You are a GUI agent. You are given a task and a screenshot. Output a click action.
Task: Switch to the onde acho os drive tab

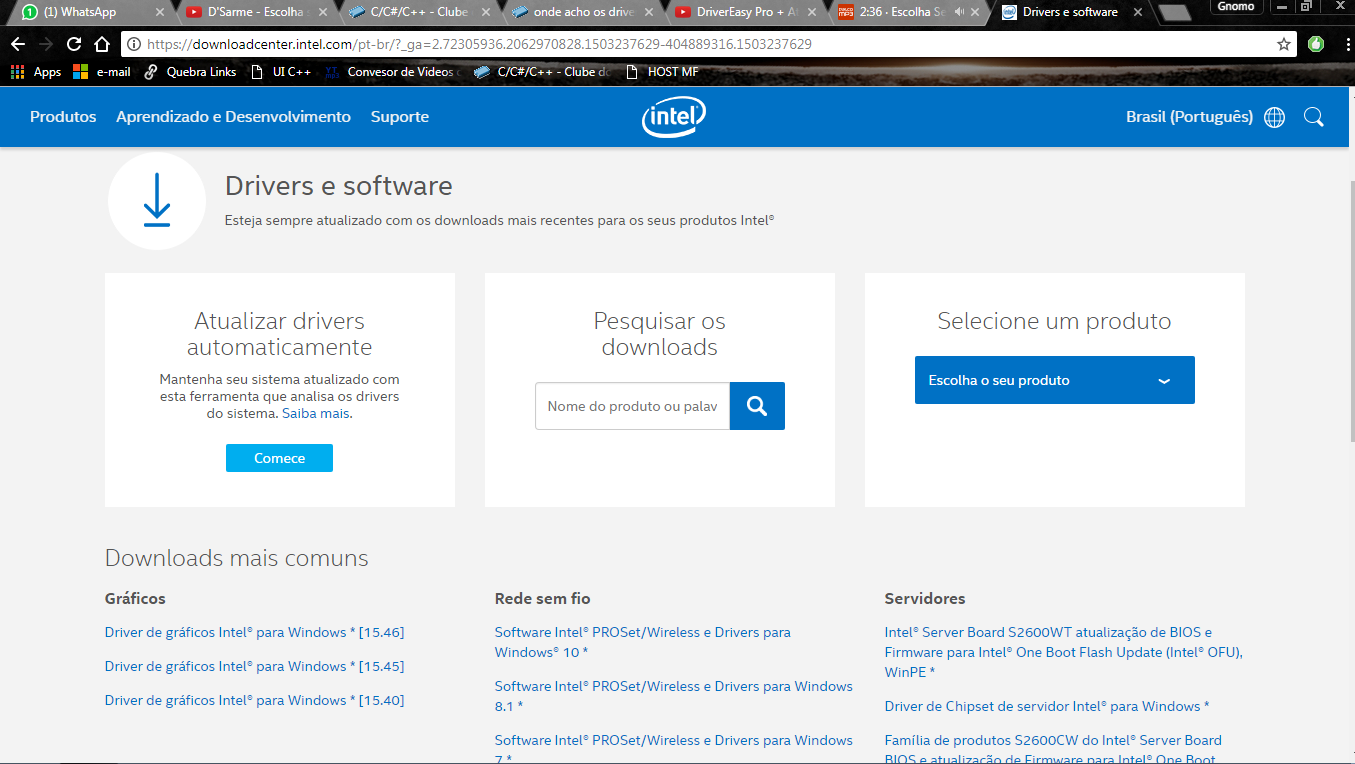pos(580,12)
